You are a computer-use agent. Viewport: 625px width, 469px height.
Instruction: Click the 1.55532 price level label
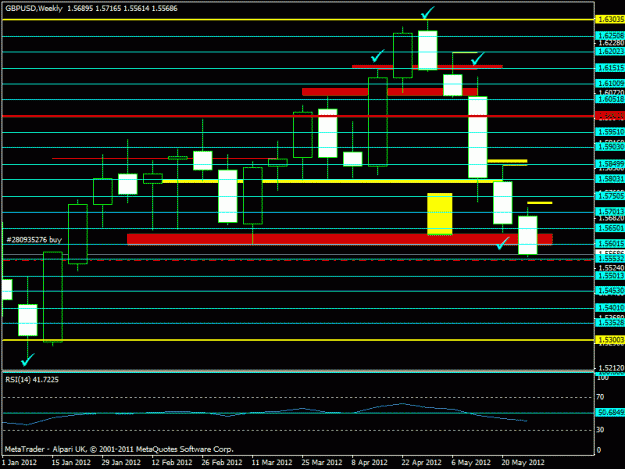[x=610, y=259]
